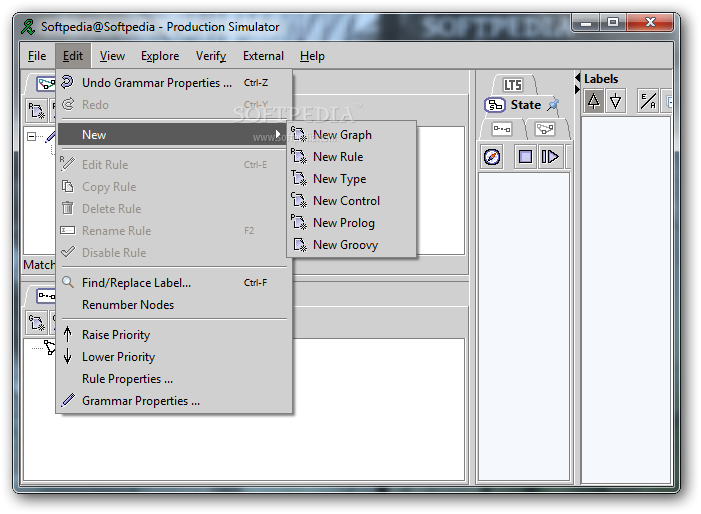Click the Undo swirl icon
Screen dimensions: 701x514
(x=68, y=82)
